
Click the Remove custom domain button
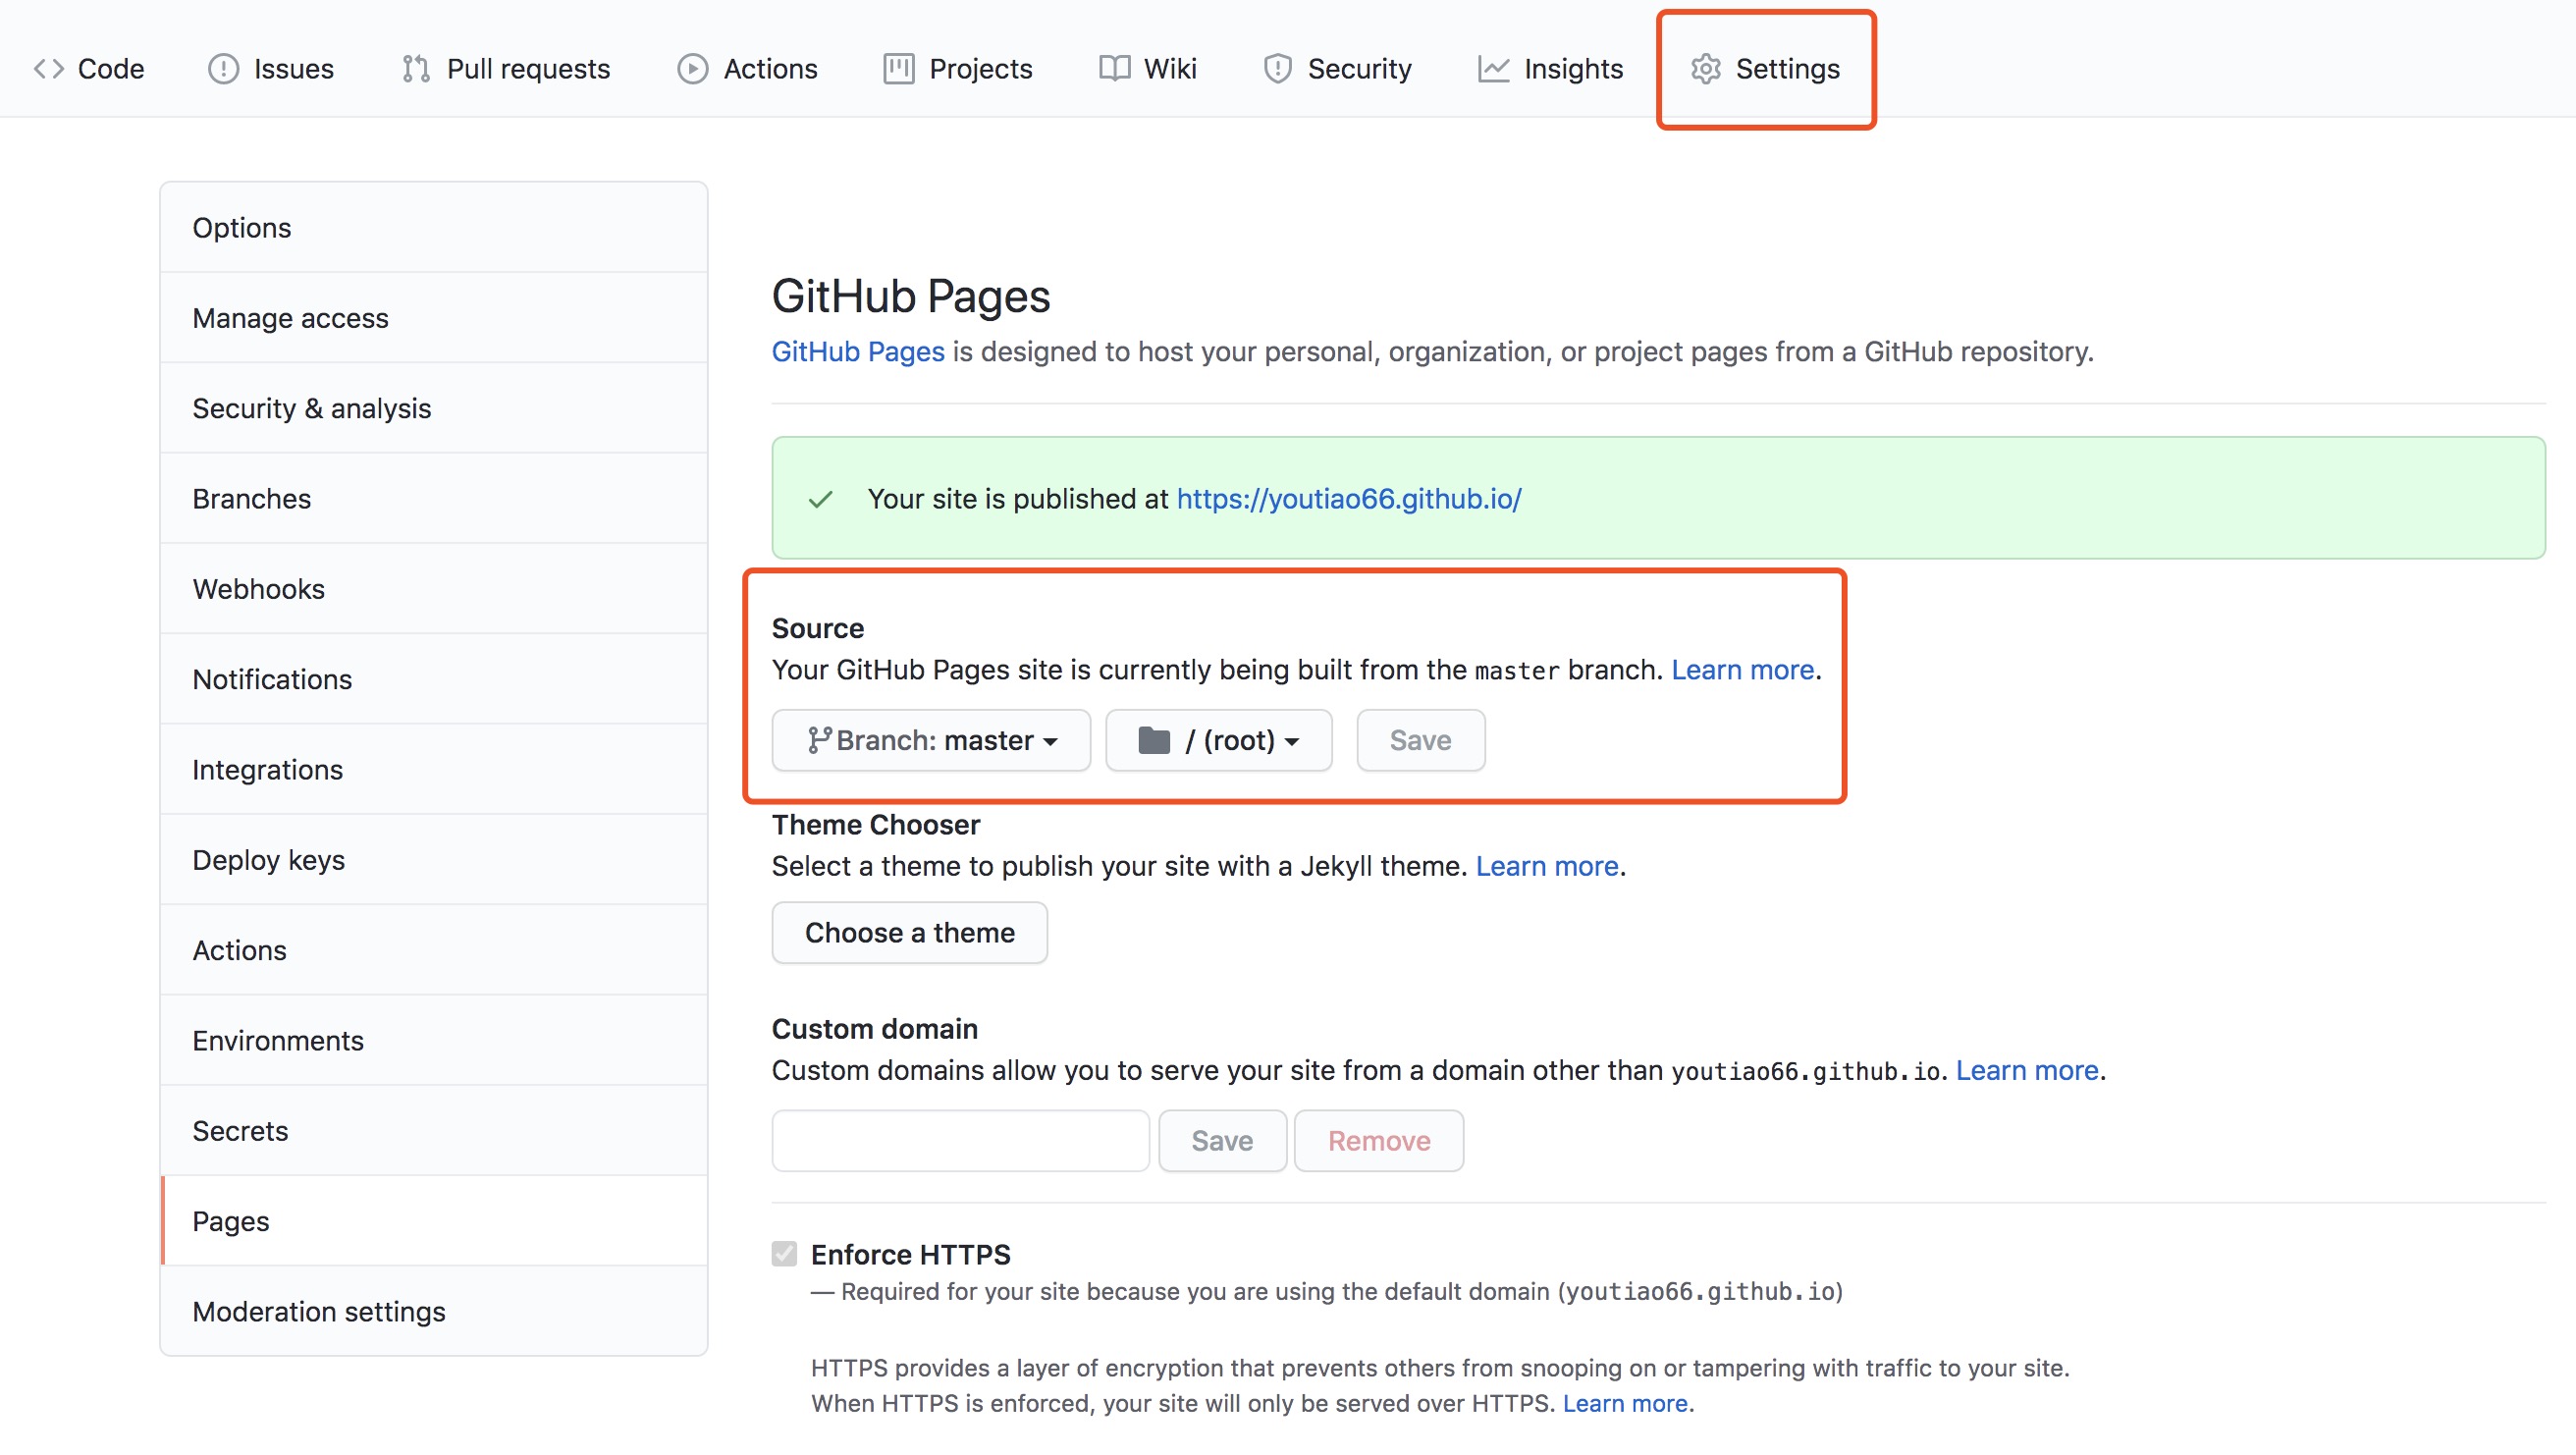(1379, 1141)
